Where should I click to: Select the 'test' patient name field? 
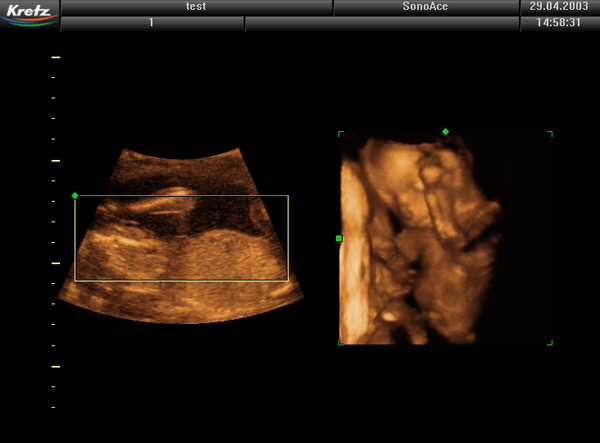click(x=196, y=7)
